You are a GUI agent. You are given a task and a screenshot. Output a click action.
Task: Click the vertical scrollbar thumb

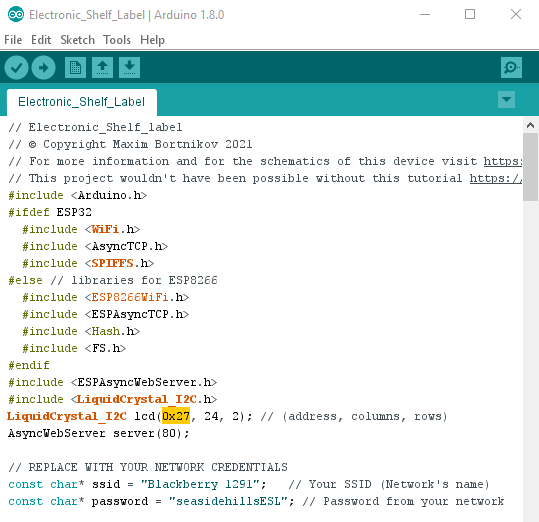(530, 167)
